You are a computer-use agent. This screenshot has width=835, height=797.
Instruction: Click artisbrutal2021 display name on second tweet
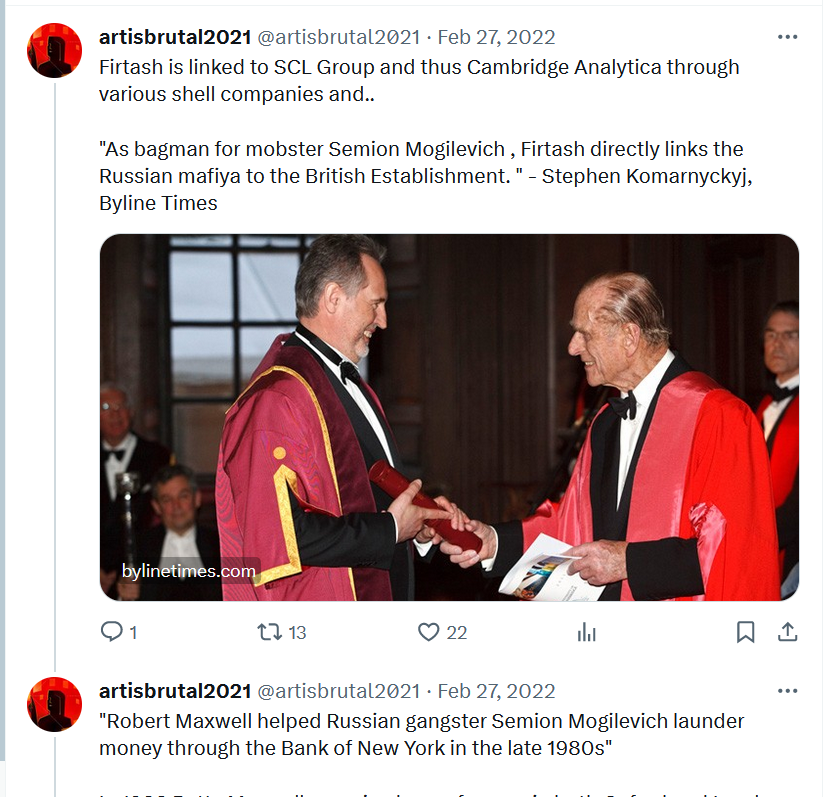[x=175, y=691]
